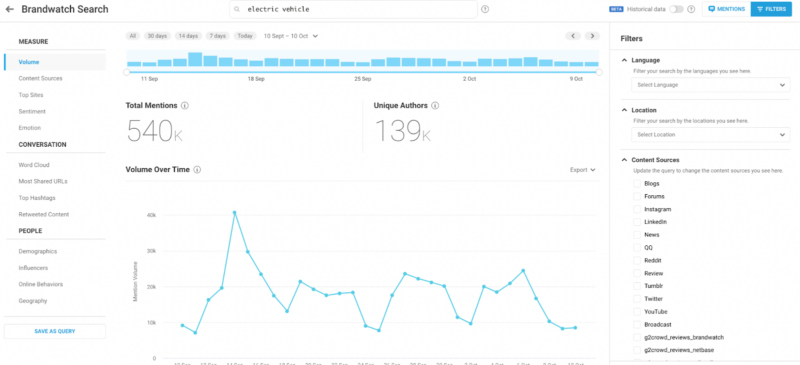Viewport: 800px width, 365px height.
Task: Check the Twitter content source
Action: (637, 299)
